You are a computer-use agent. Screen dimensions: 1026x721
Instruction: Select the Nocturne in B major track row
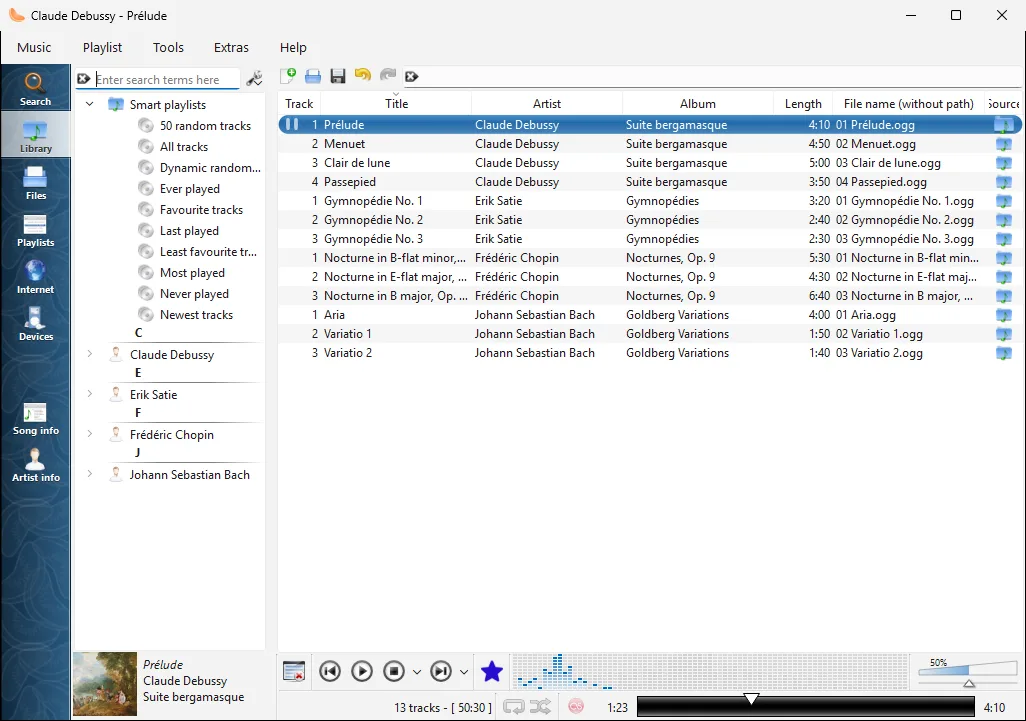click(x=649, y=296)
